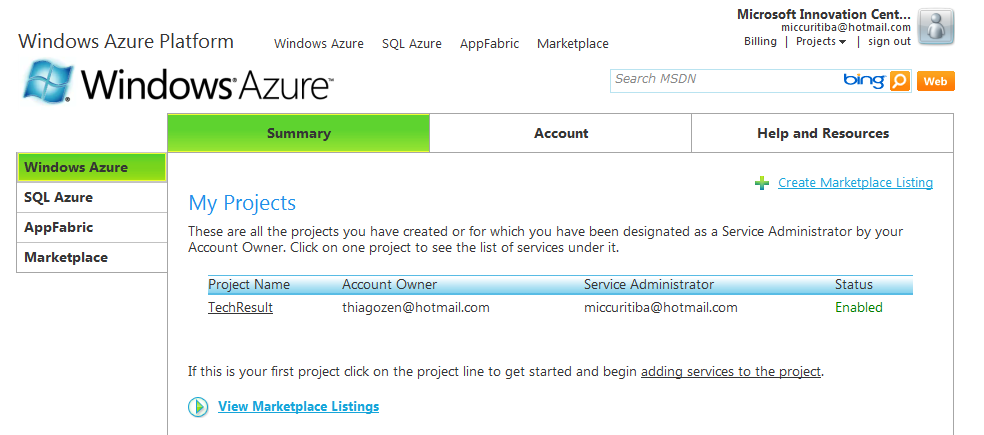Click the Service Administrator column header
Image resolution: width=984 pixels, height=435 pixels.
click(649, 284)
